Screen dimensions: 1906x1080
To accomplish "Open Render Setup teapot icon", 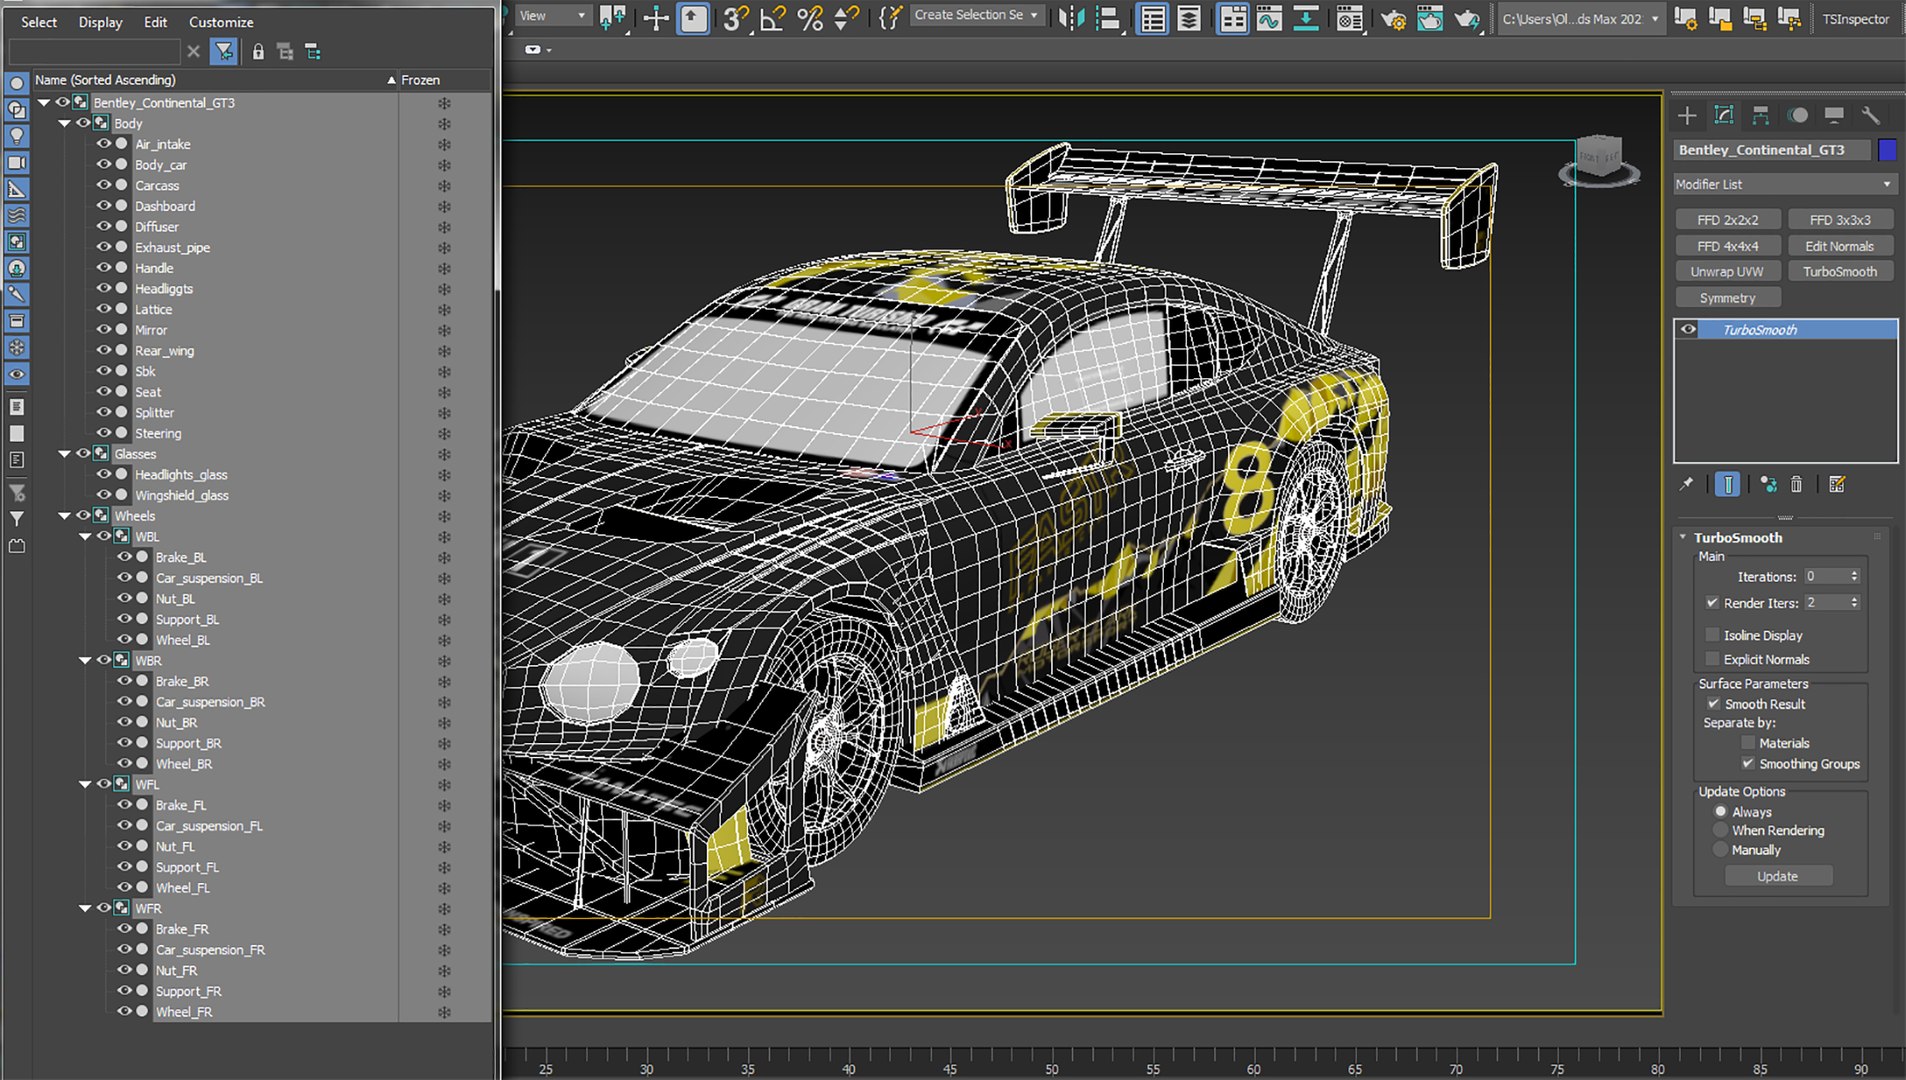I will pos(1393,18).
